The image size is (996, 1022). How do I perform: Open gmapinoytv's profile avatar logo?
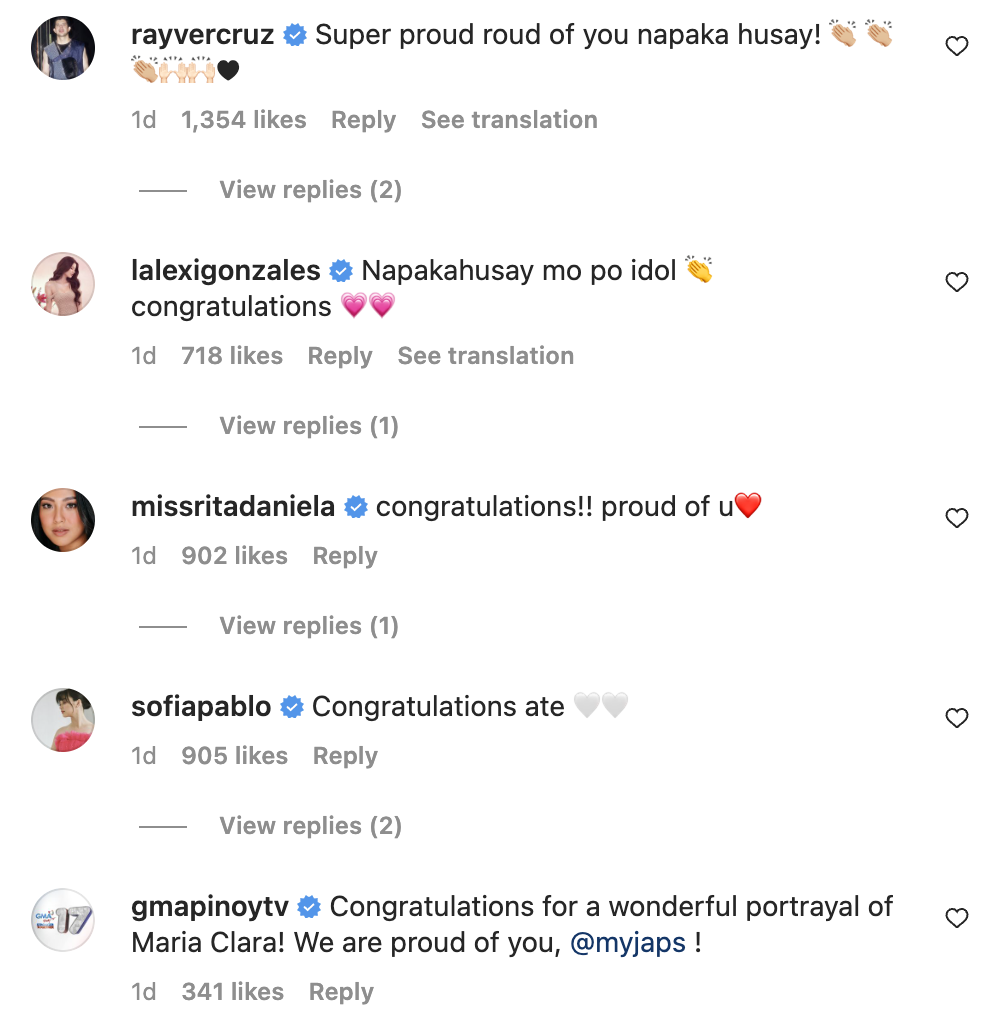tap(63, 919)
